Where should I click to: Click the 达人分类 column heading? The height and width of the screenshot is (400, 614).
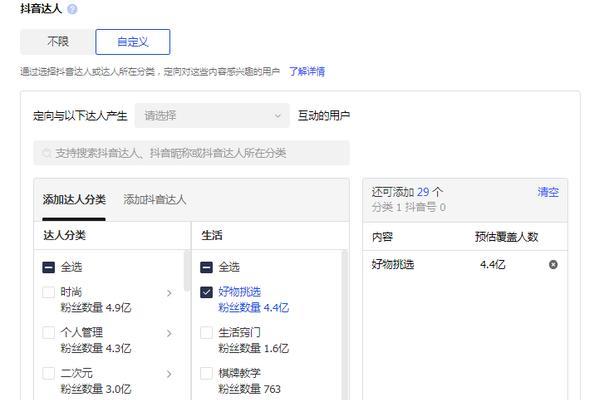pyautogui.click(x=65, y=235)
